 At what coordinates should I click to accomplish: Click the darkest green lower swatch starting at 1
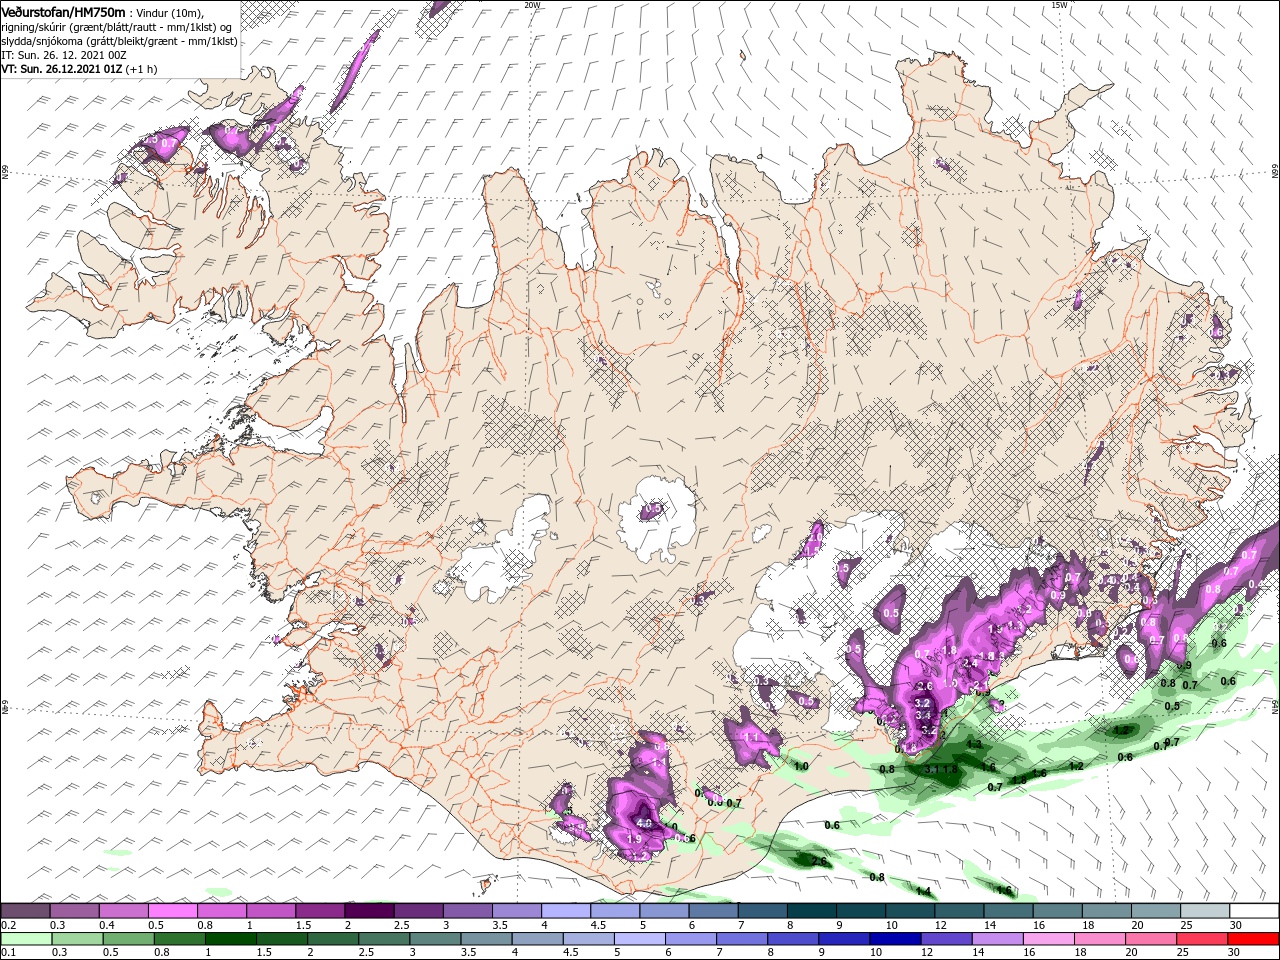231,939
